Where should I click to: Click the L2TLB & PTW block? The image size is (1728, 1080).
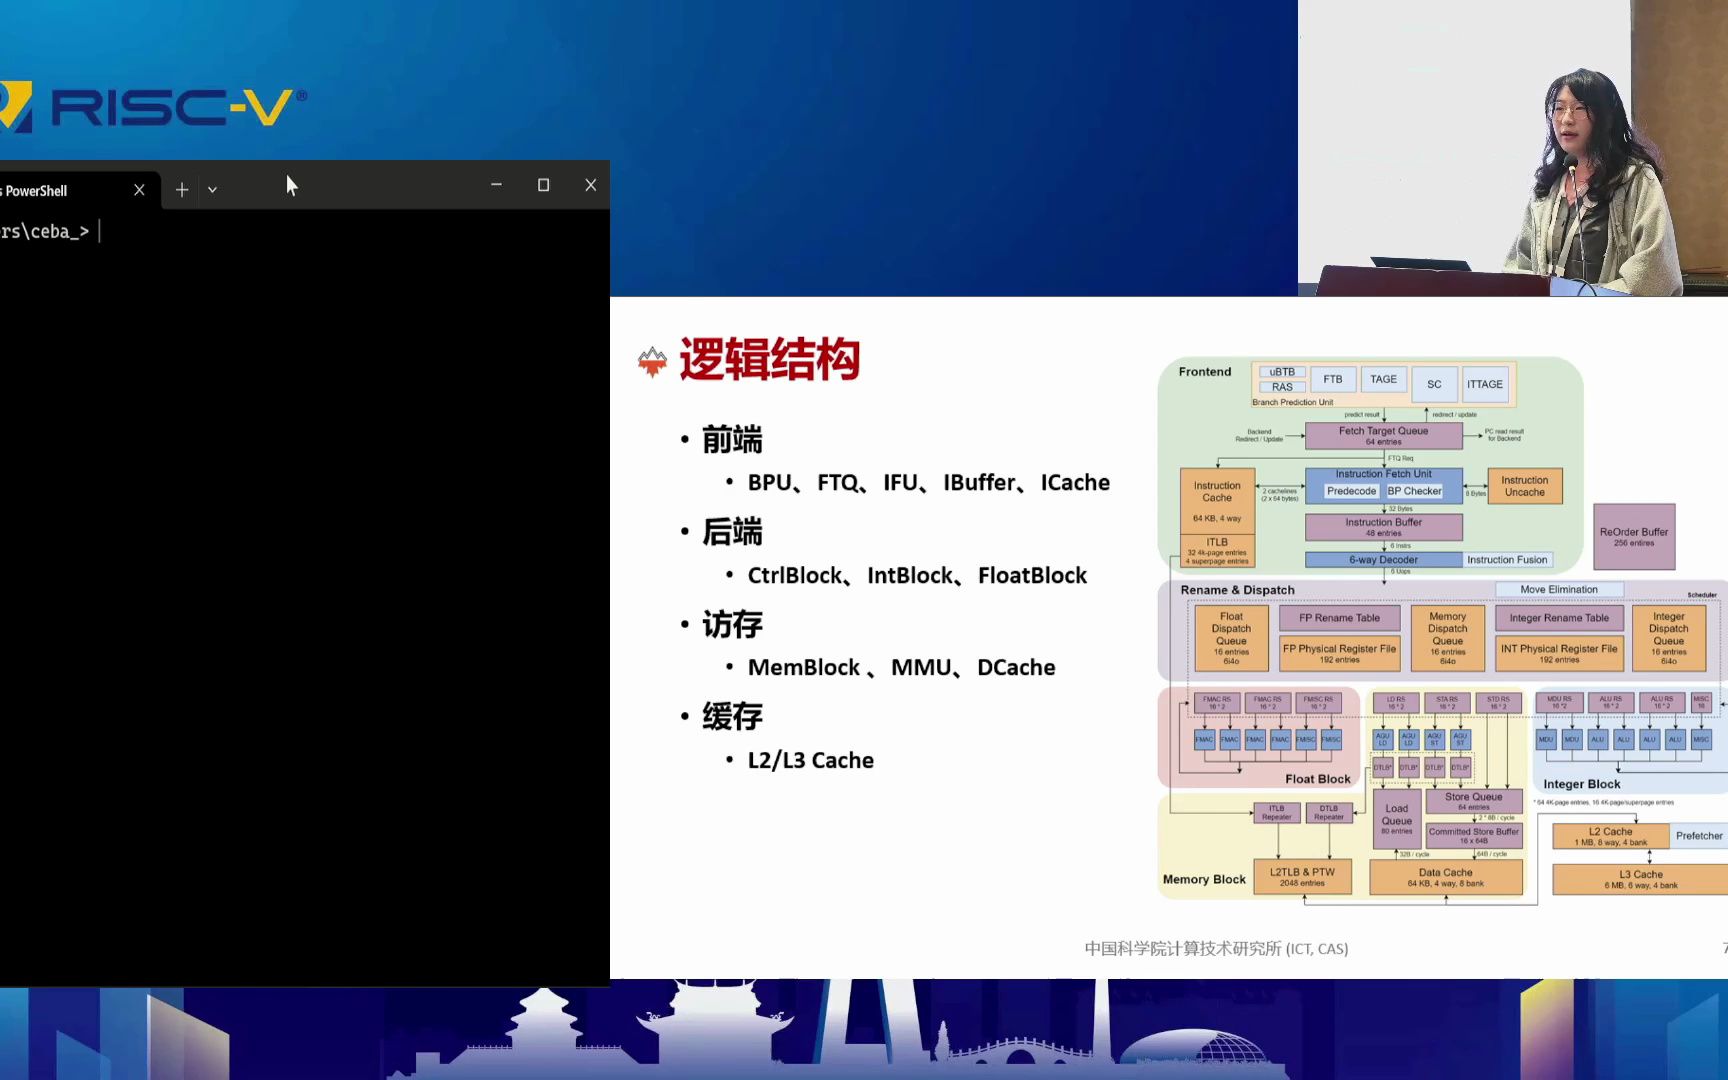pos(1303,877)
